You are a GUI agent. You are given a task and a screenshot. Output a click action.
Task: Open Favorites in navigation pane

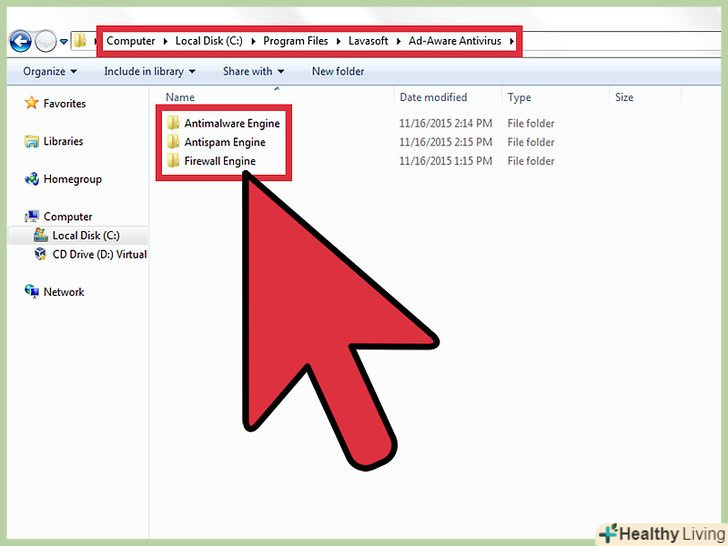(x=65, y=104)
